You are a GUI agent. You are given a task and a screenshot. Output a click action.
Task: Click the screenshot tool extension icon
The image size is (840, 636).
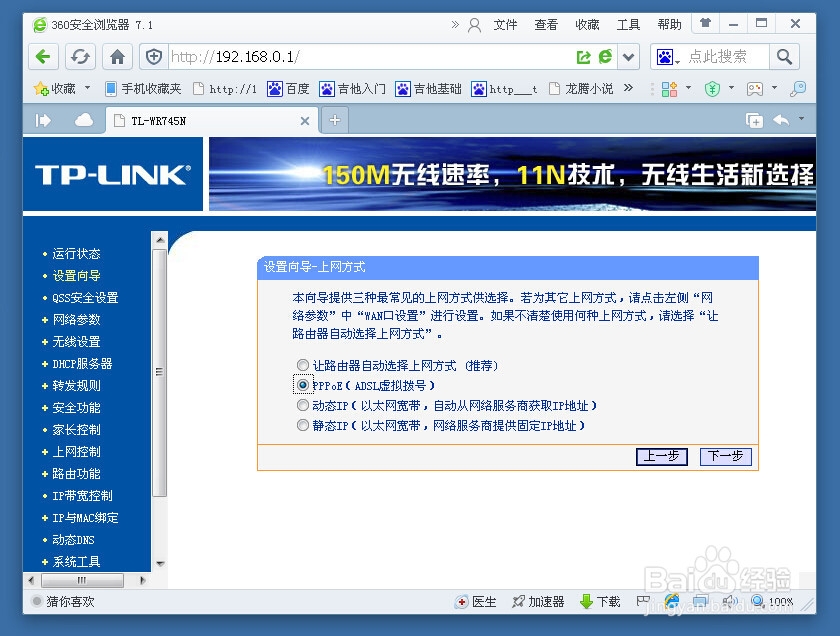[755, 89]
